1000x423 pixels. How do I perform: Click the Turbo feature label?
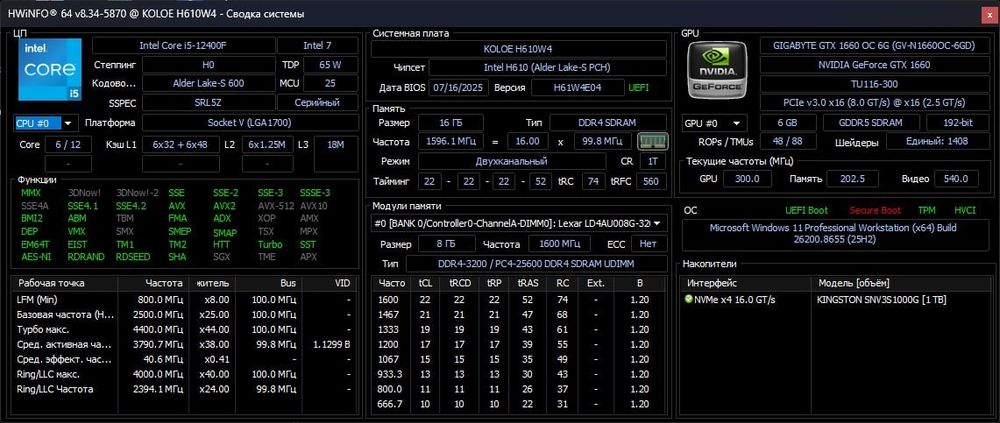(x=270, y=244)
